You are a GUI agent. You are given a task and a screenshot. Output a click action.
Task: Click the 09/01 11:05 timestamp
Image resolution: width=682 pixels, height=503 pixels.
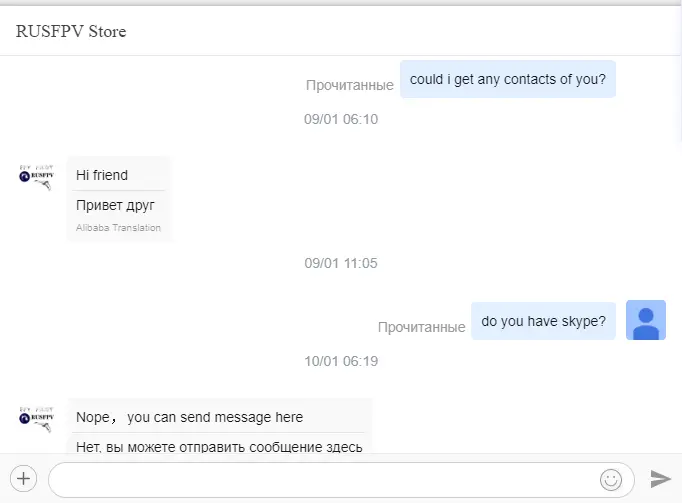click(341, 263)
